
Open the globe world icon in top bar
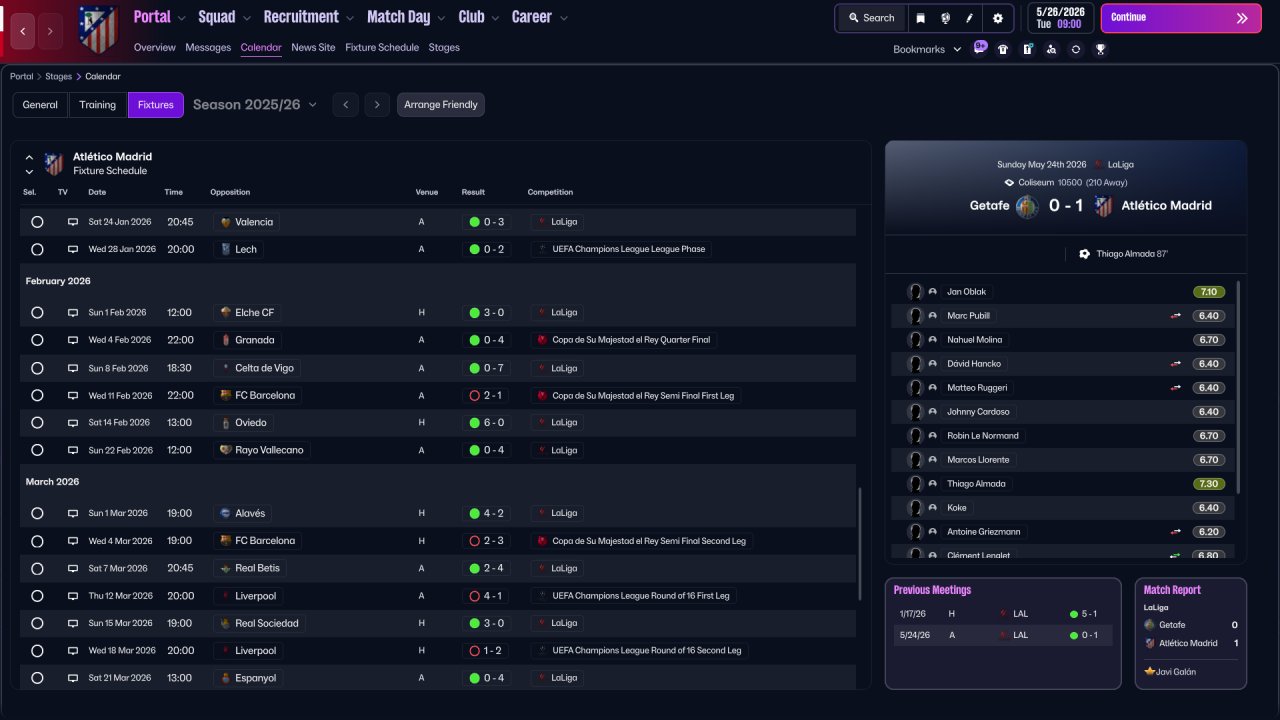tap(945, 18)
